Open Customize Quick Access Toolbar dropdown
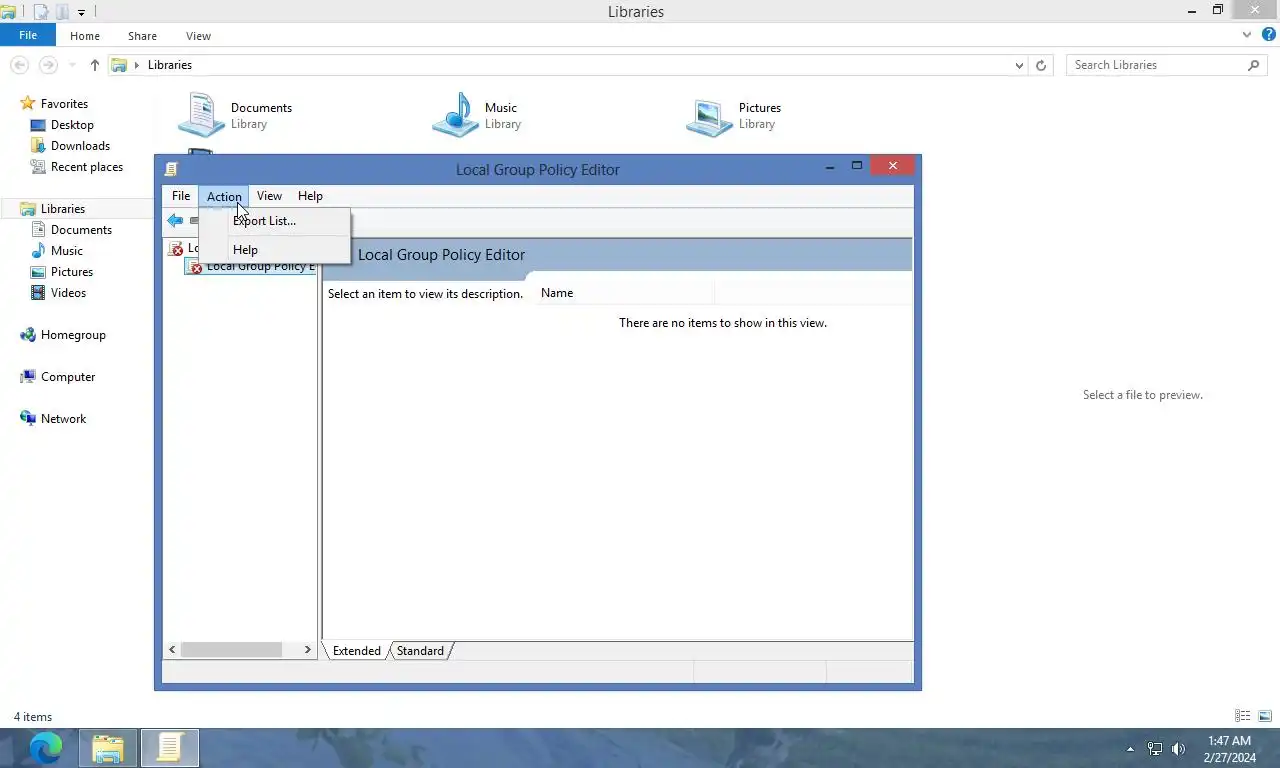The height and width of the screenshot is (768, 1280). (81, 13)
